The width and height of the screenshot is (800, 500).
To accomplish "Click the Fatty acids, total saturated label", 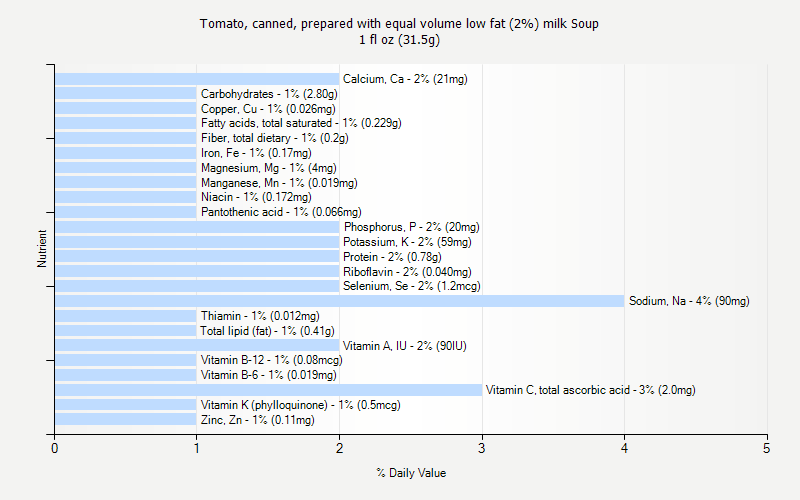I will (301, 123).
